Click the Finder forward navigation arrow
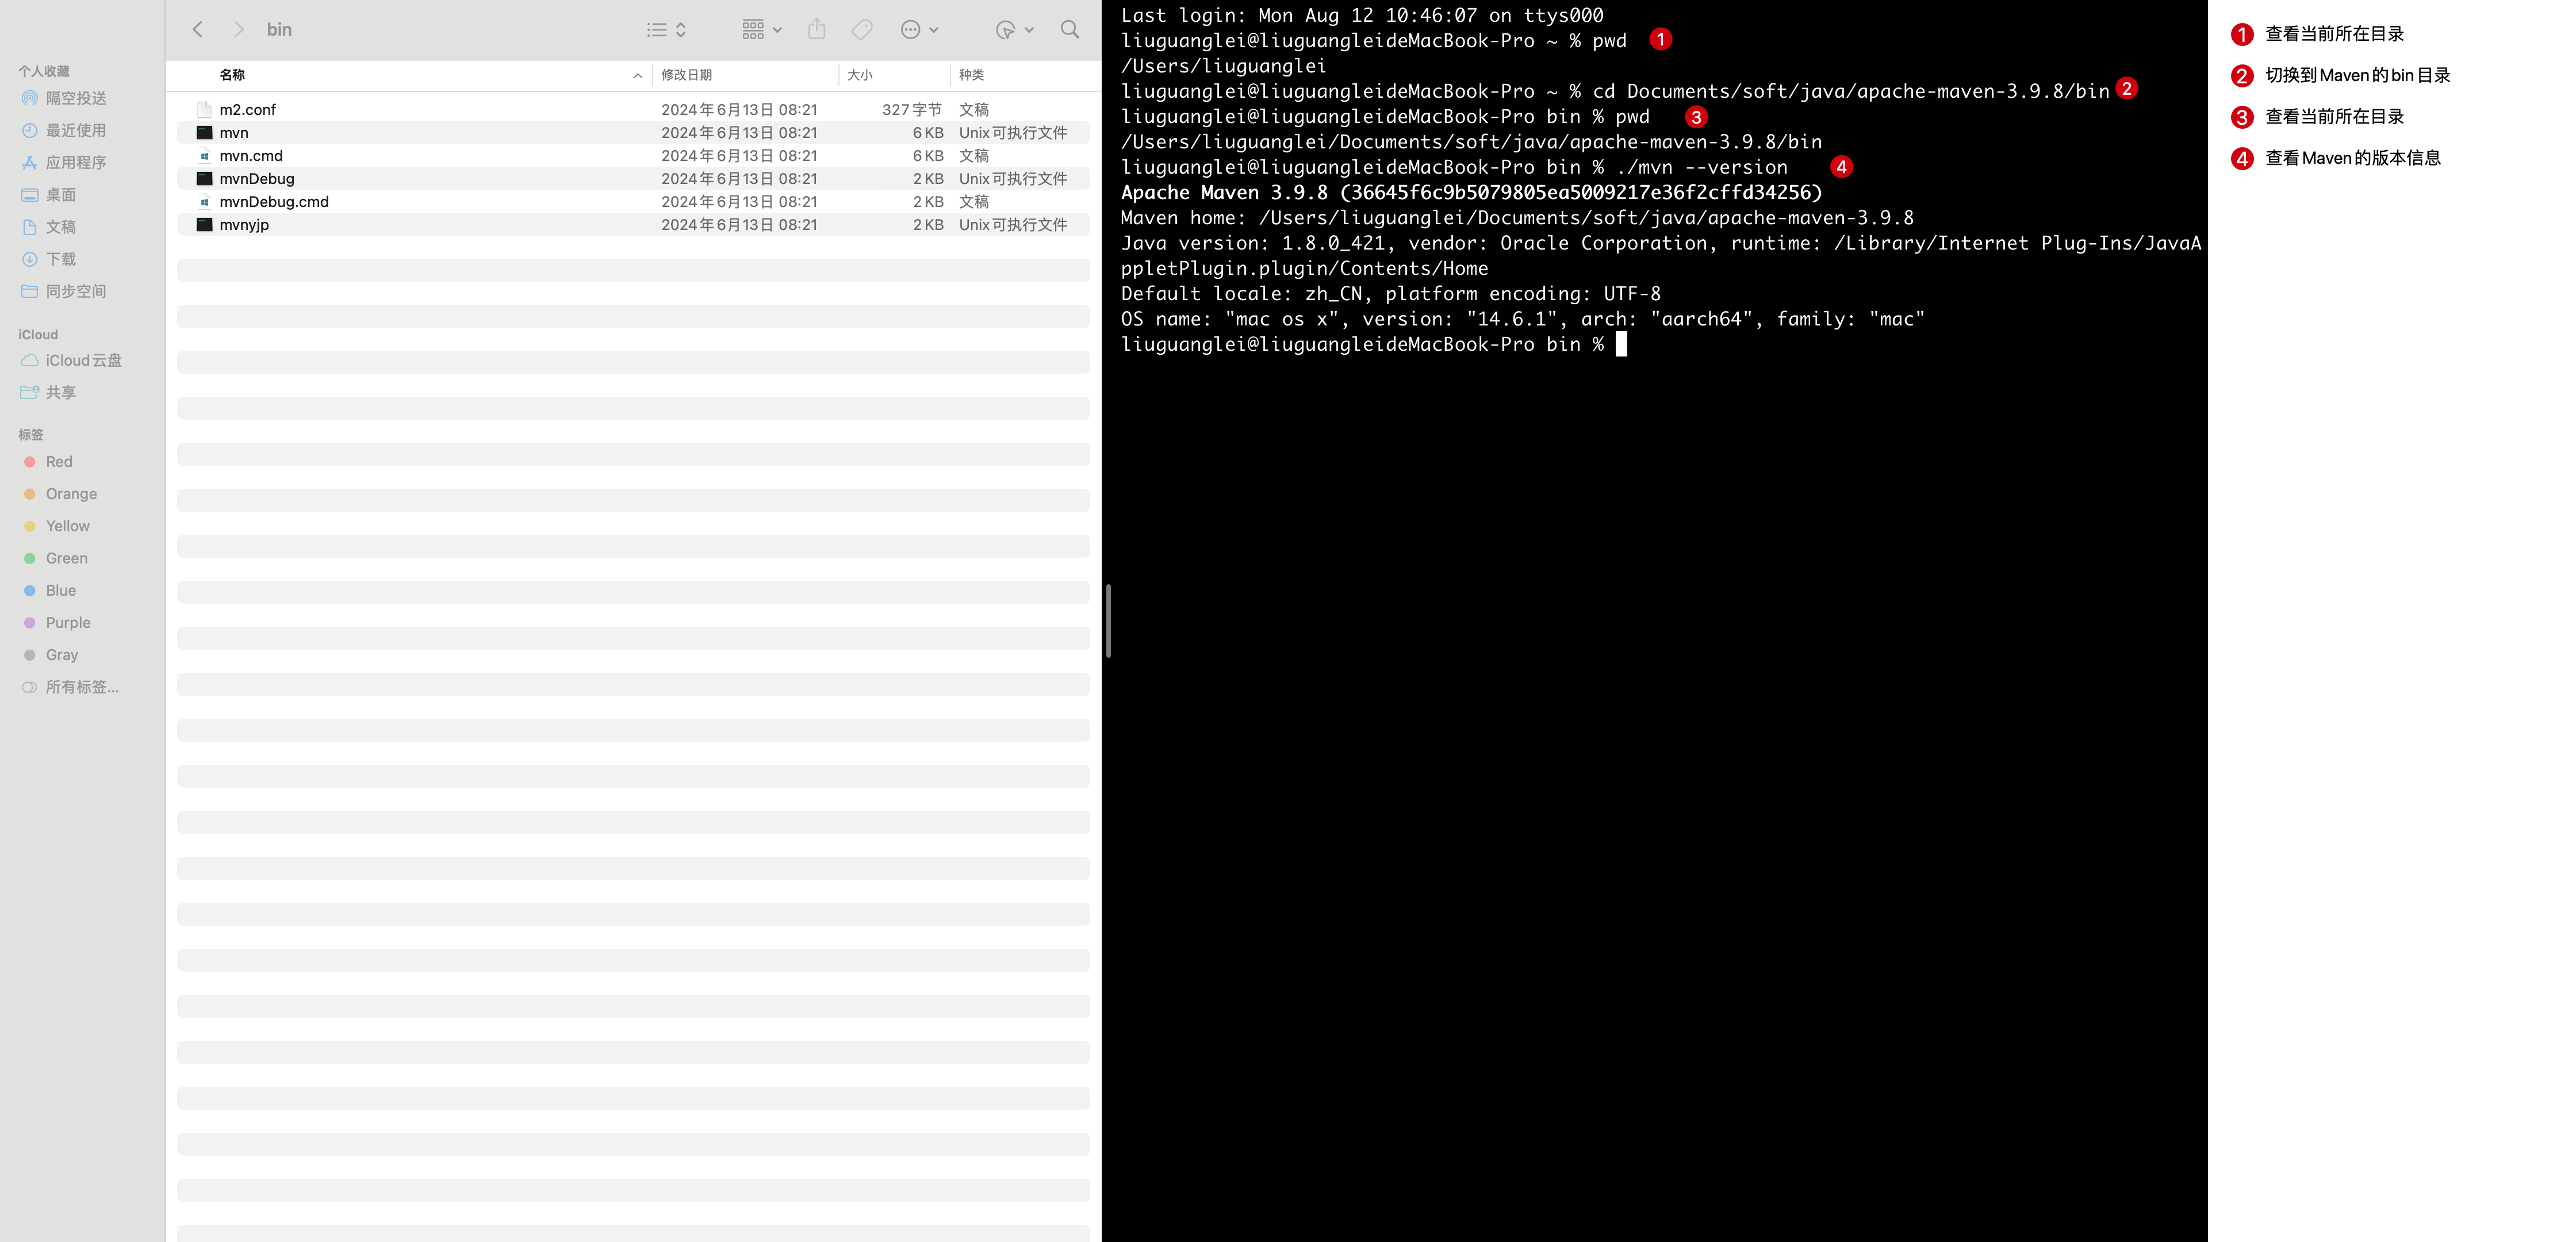This screenshot has width=2576, height=1242. (238, 30)
